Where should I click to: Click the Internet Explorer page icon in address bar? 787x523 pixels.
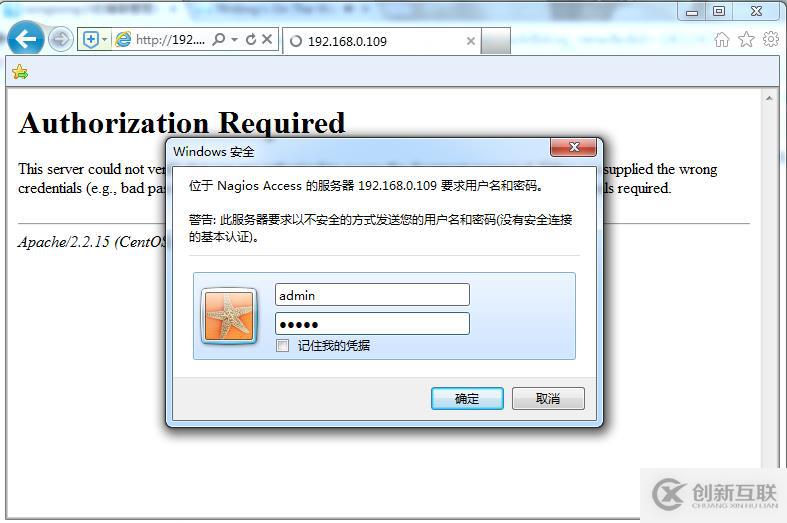click(x=123, y=39)
